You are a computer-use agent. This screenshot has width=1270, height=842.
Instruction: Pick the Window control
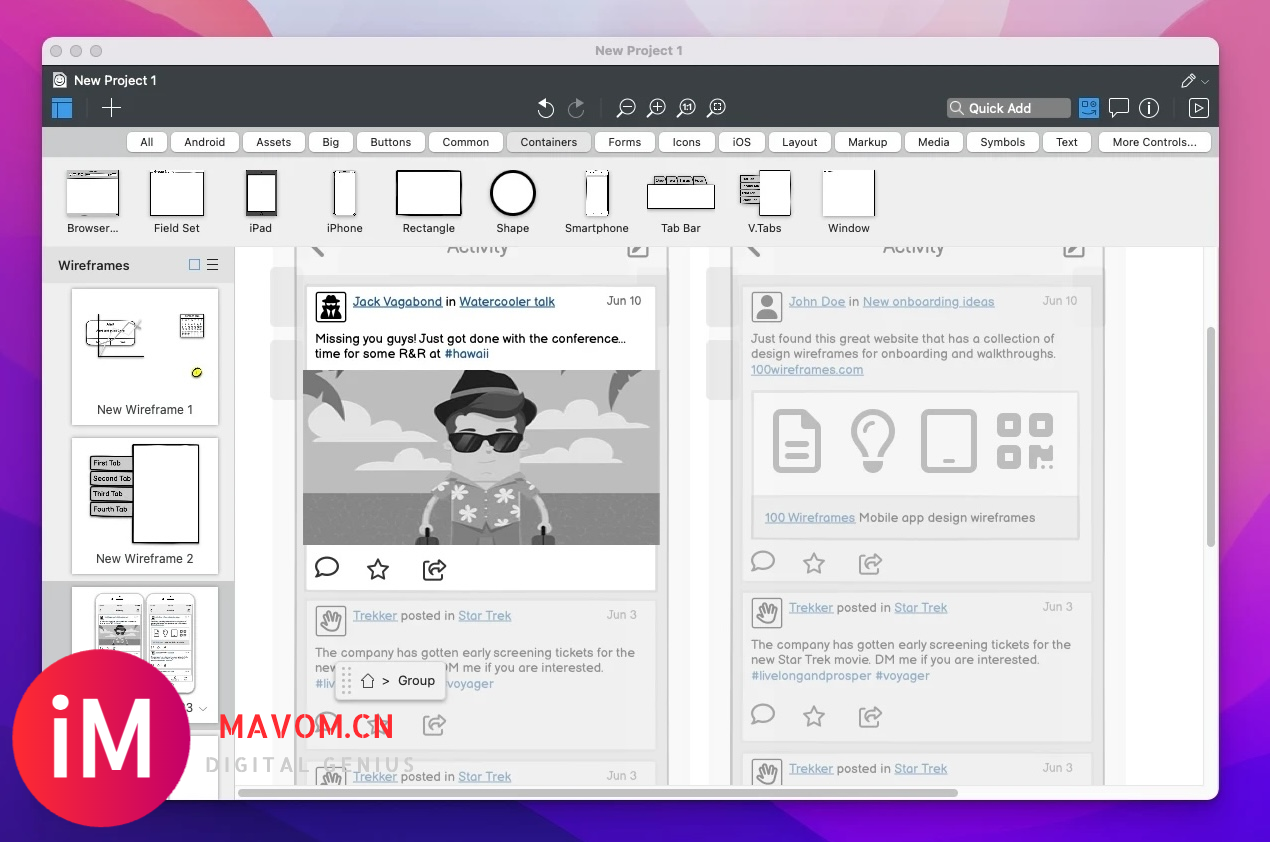coord(849,202)
